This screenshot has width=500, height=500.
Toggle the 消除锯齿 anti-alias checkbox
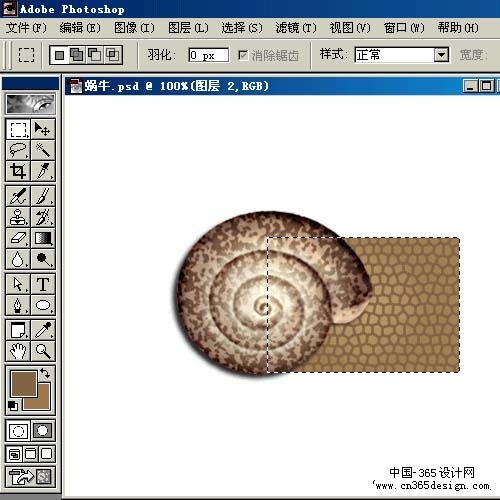point(243,55)
